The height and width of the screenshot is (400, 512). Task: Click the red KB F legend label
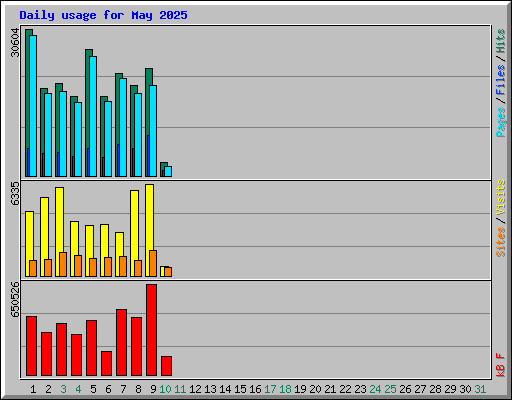tap(500, 365)
